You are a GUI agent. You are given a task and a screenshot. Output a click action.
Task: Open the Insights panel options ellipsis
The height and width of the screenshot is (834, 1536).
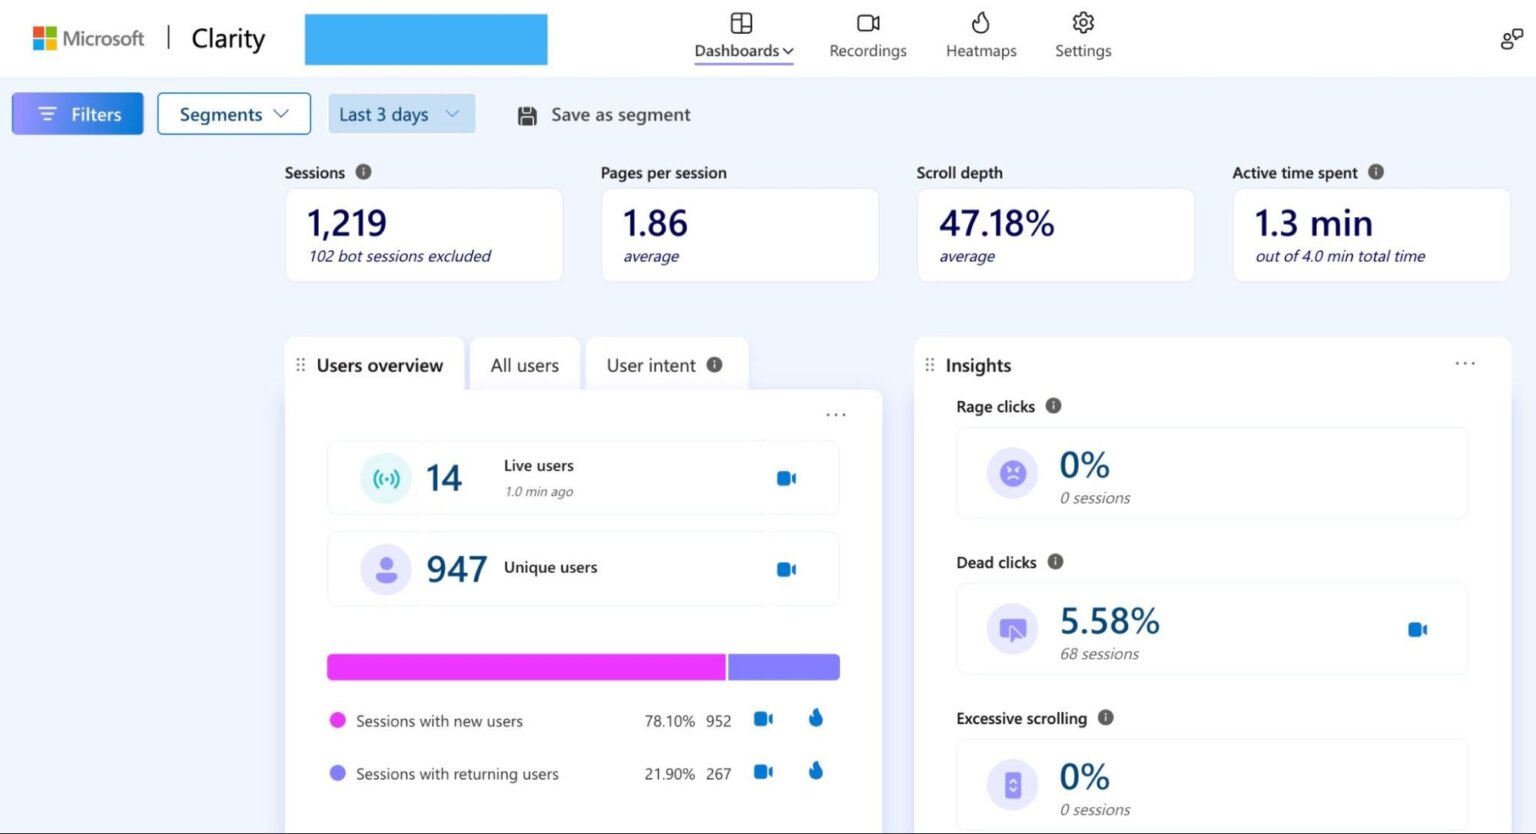point(1465,364)
